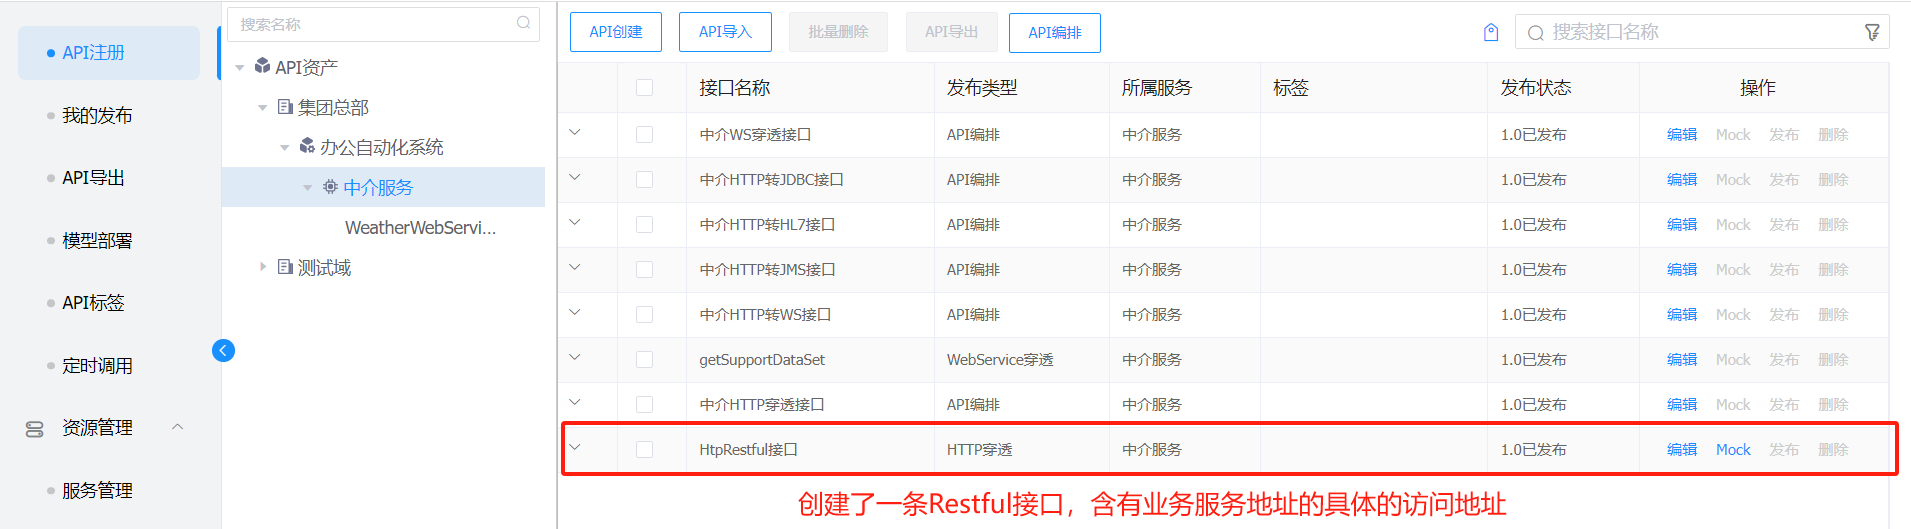Open Mock for the HtpRestful接口 row
Screen dimensions: 1911x529
click(x=1732, y=450)
